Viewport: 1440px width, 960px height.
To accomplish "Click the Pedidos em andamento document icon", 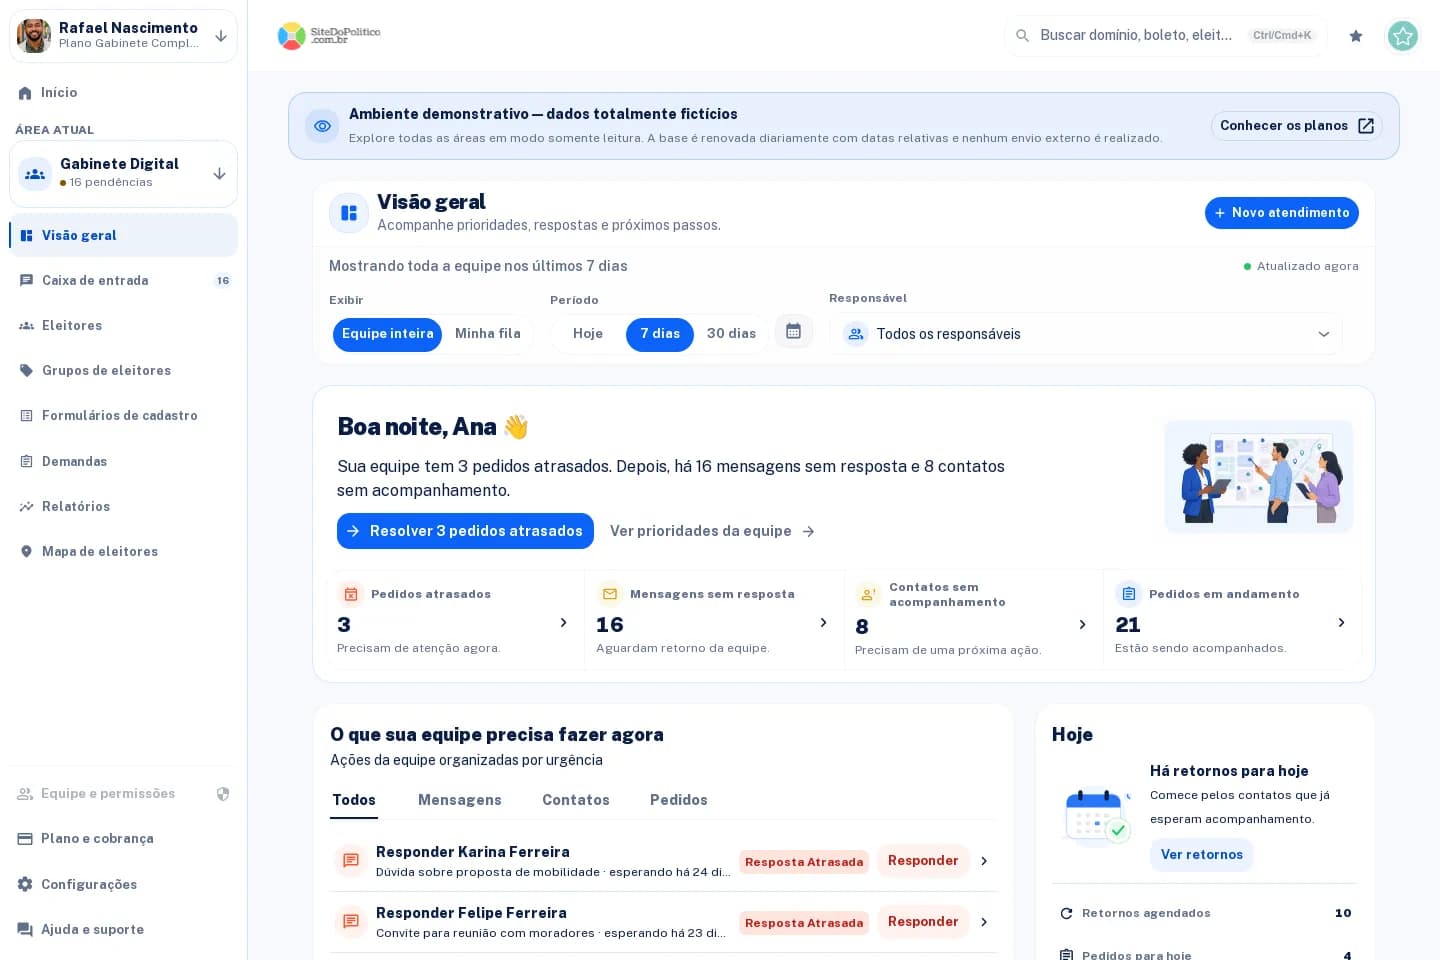I will tap(1129, 594).
